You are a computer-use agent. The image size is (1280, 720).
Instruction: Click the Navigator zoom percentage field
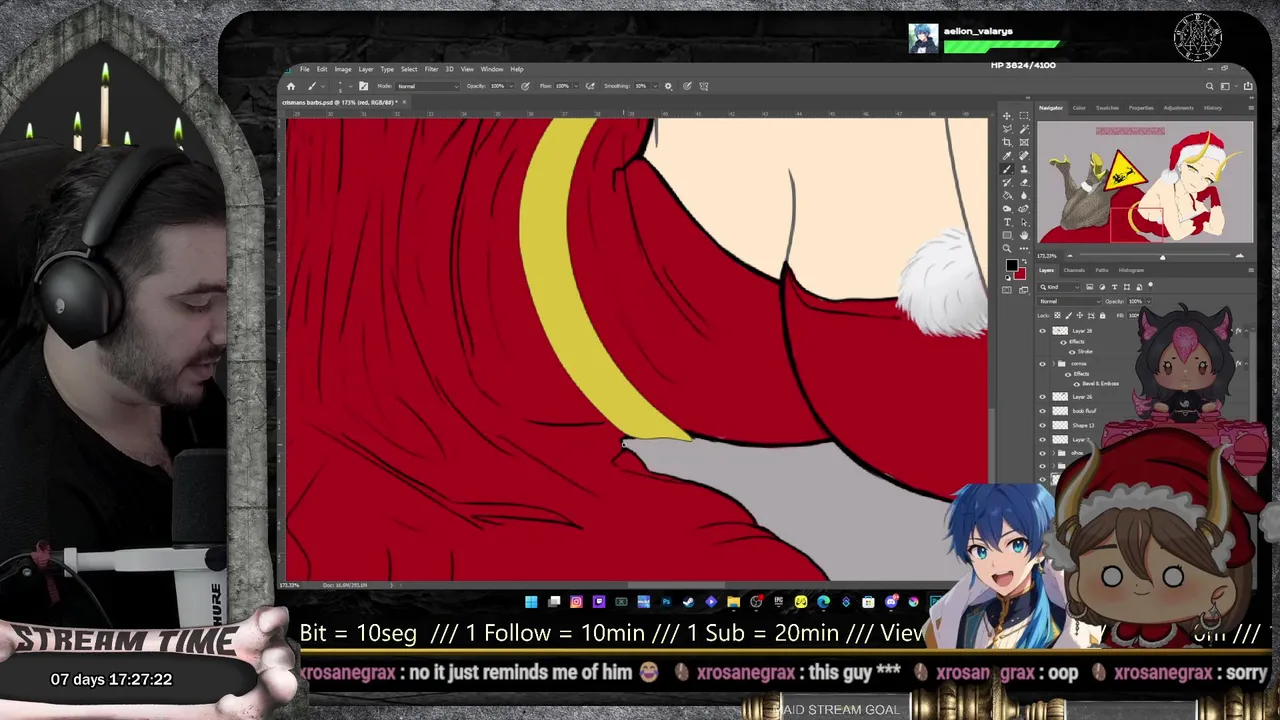click(1048, 257)
